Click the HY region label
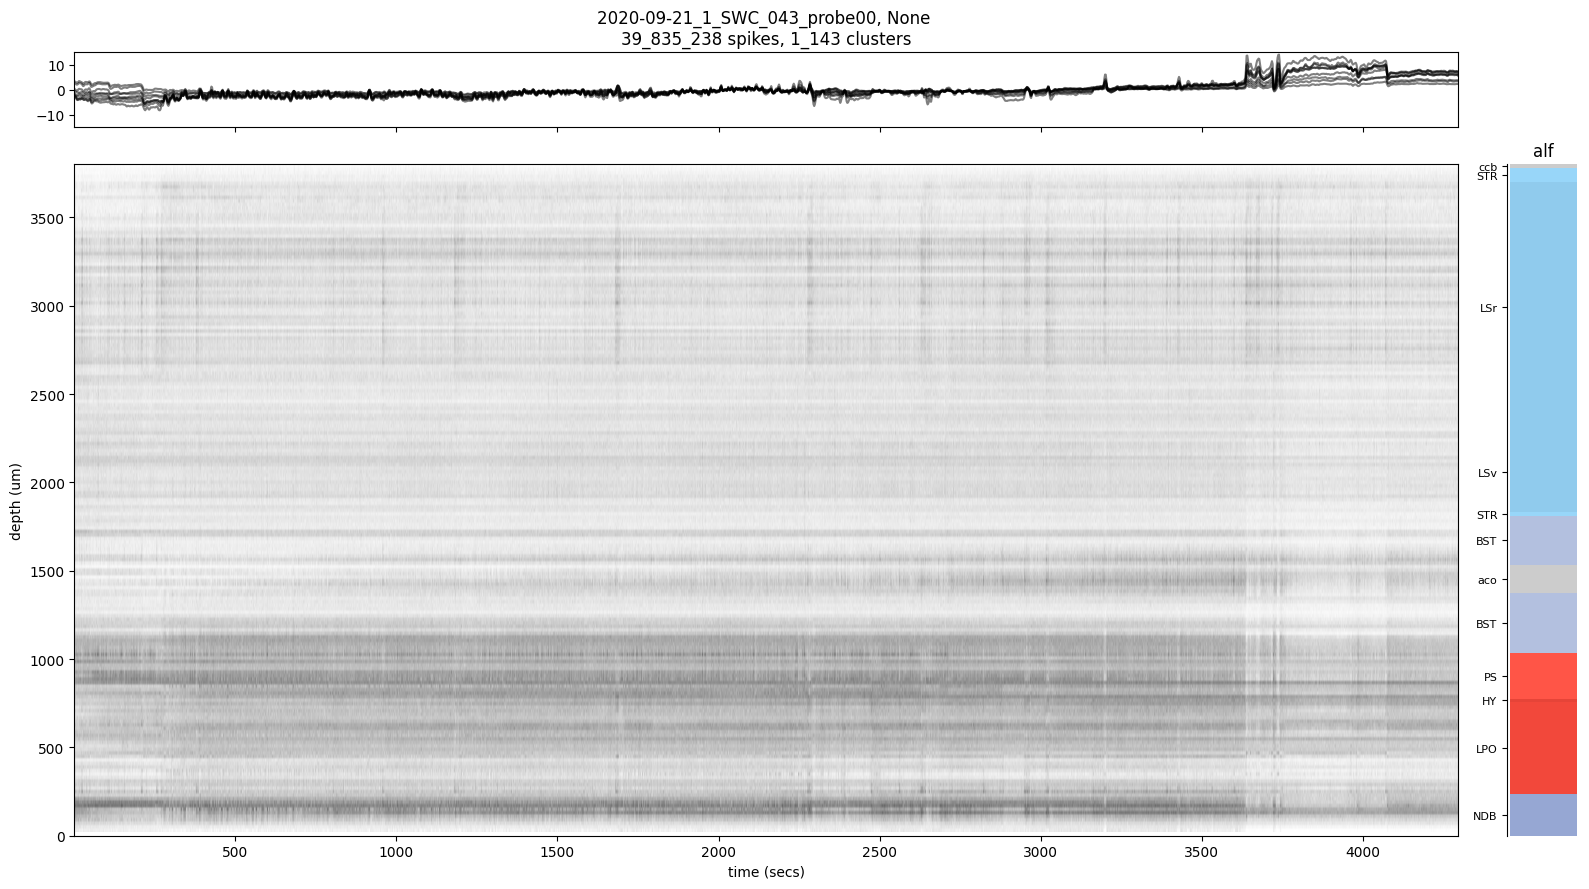Screen dimensions: 1589x889 [1488, 701]
